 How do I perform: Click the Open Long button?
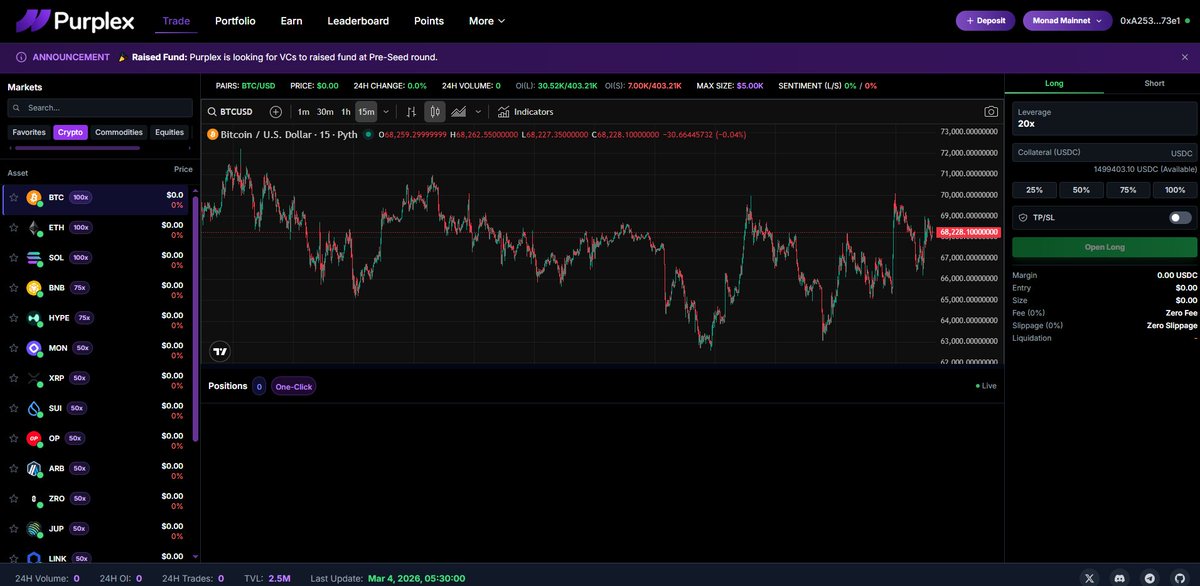pyautogui.click(x=1104, y=247)
